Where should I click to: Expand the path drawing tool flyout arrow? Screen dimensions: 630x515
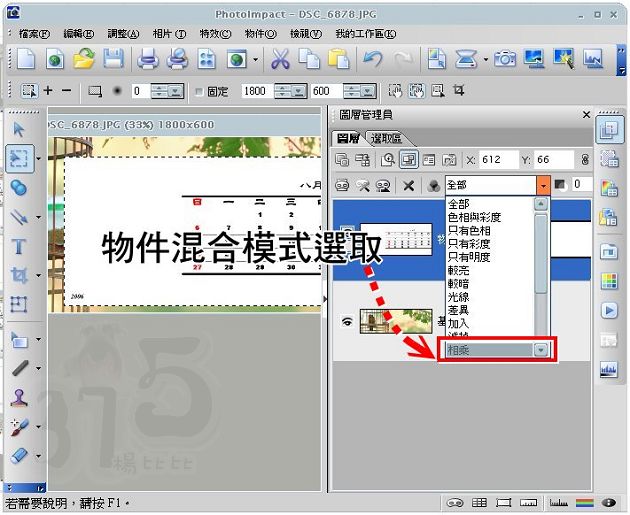39,217
